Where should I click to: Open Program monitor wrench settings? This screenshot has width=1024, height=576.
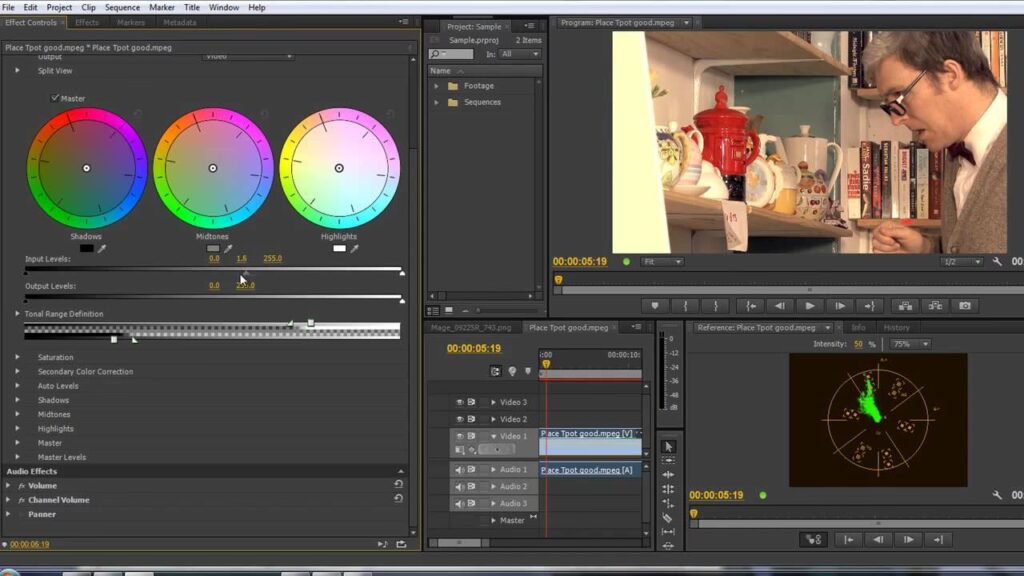point(997,262)
